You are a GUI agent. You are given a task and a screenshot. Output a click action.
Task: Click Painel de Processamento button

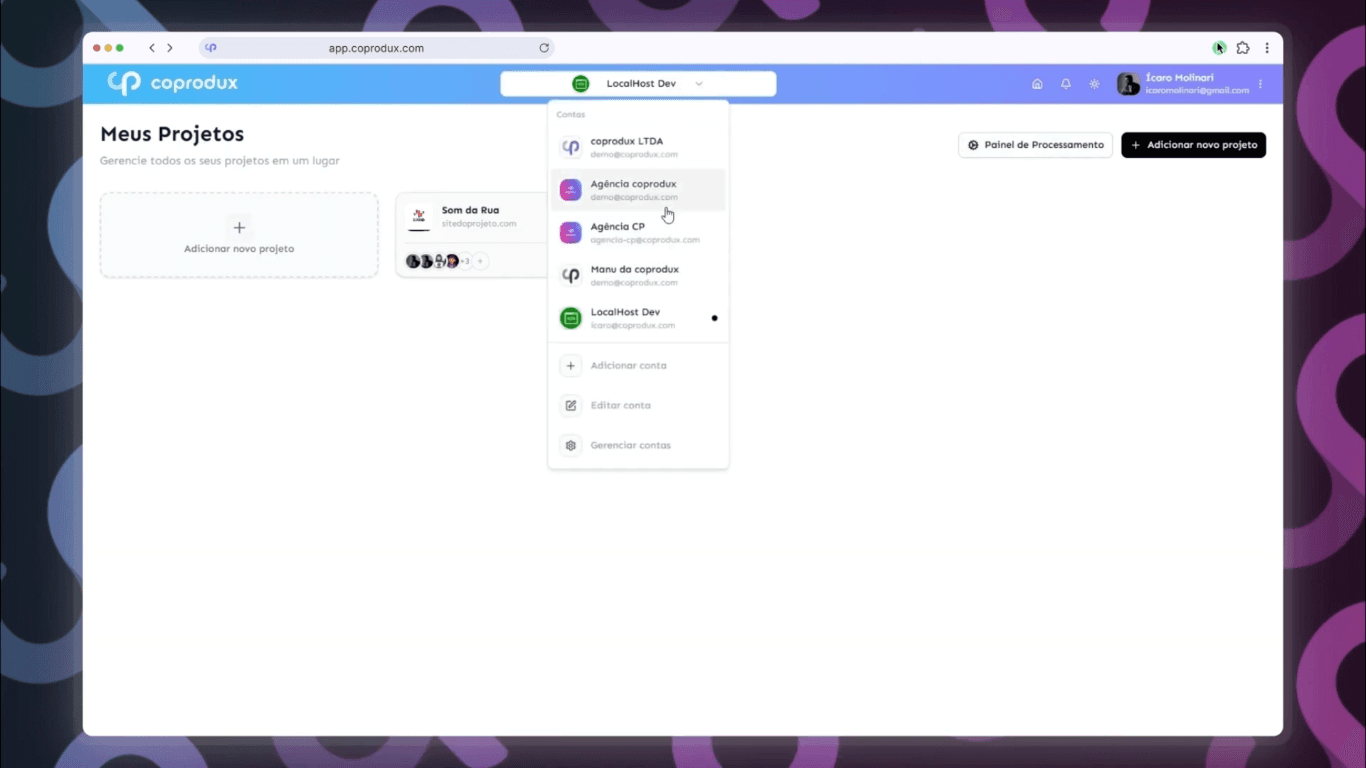coord(1035,145)
